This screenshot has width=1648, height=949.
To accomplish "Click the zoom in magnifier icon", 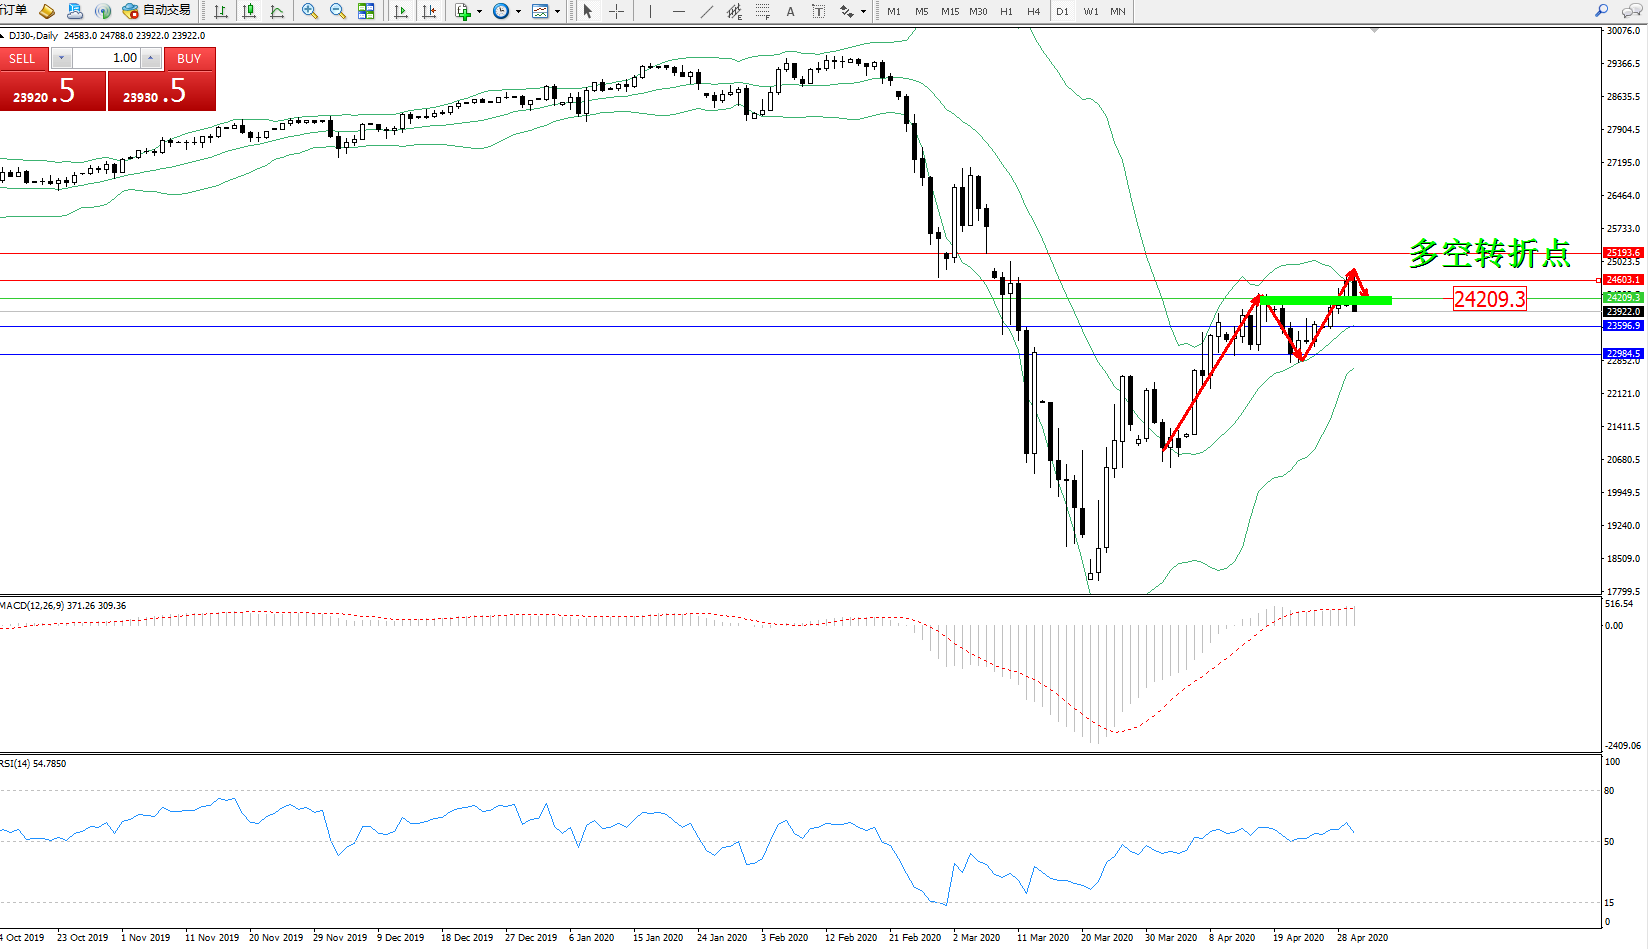I will click(x=309, y=11).
